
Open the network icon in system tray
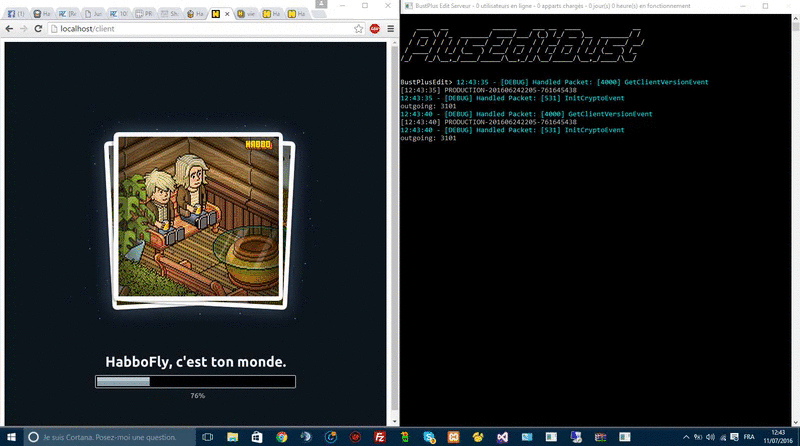pos(723,437)
